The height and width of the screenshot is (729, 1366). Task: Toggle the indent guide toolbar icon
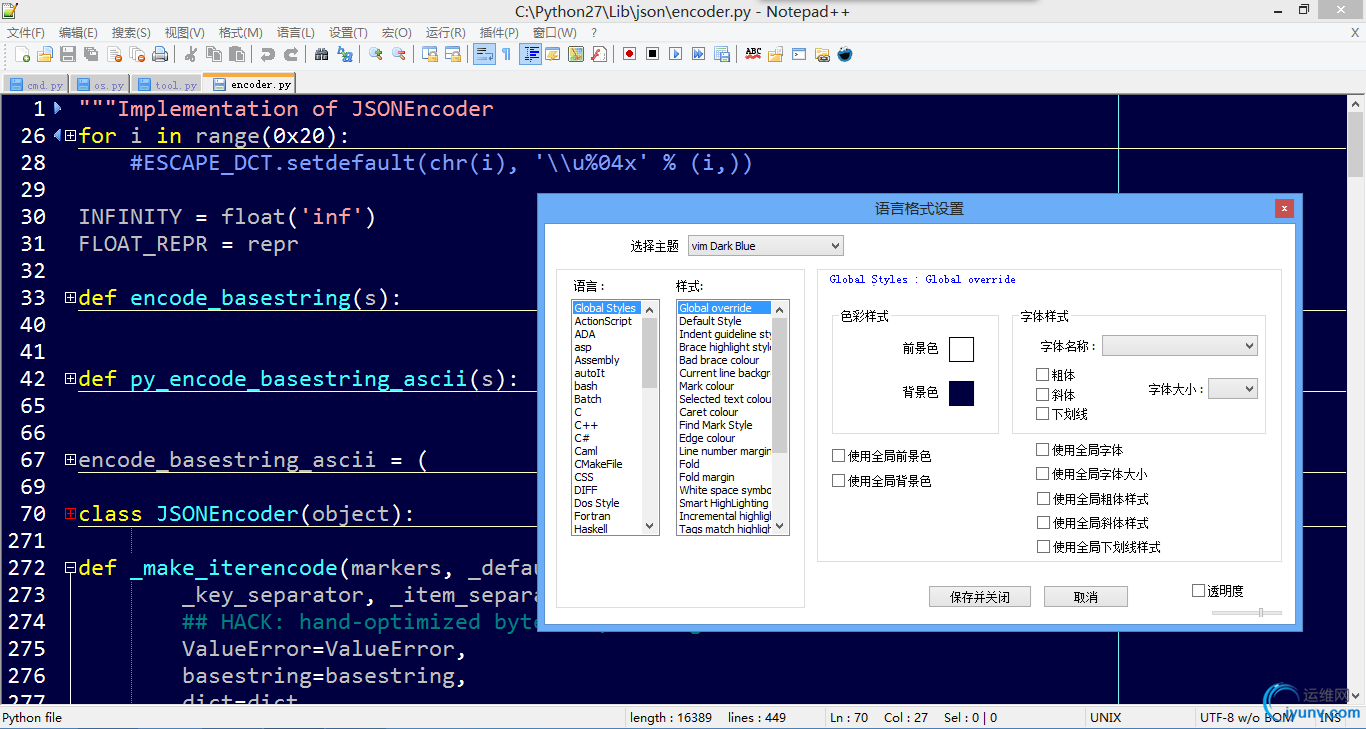click(530, 54)
